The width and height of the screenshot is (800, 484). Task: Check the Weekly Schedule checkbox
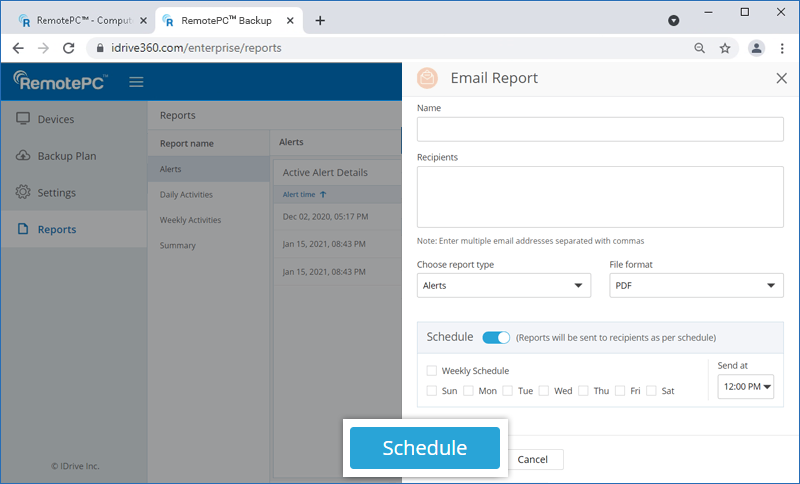click(x=431, y=371)
